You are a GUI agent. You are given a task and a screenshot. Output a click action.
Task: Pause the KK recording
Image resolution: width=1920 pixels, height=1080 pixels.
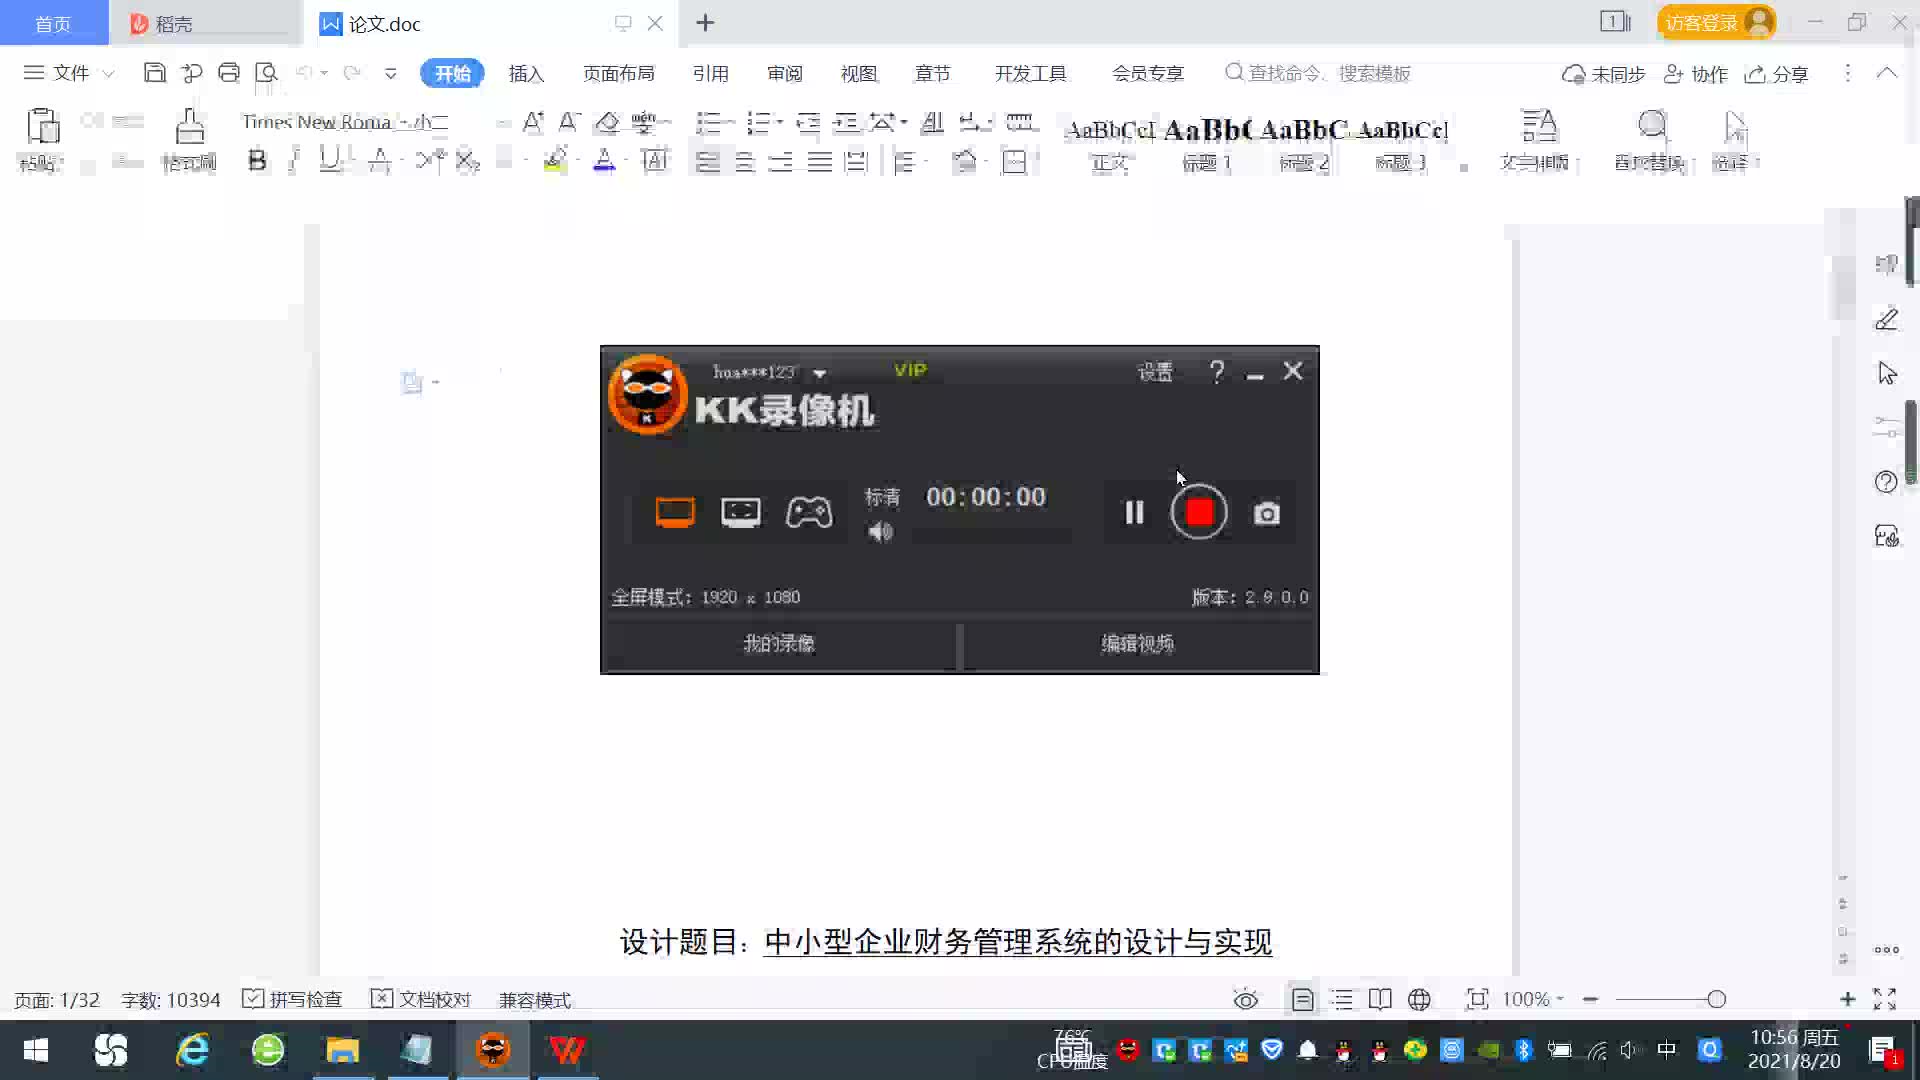coord(1134,513)
